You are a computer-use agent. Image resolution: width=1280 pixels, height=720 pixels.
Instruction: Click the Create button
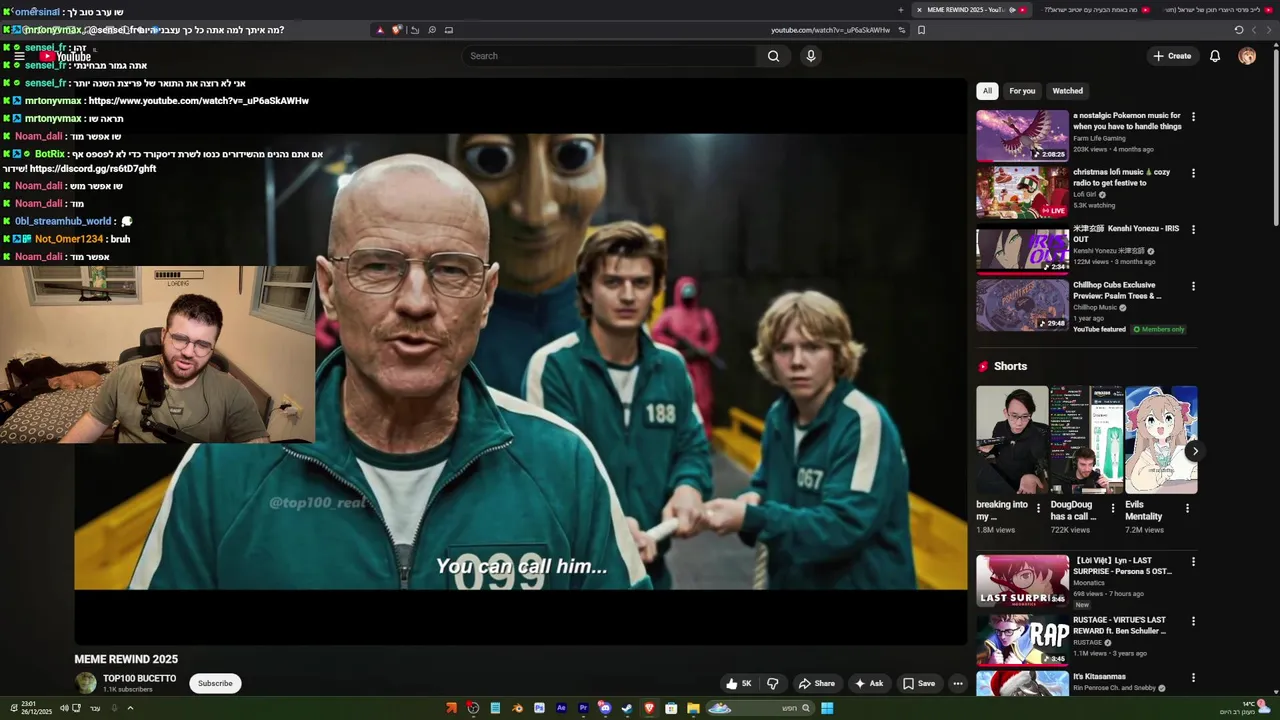click(x=1172, y=56)
